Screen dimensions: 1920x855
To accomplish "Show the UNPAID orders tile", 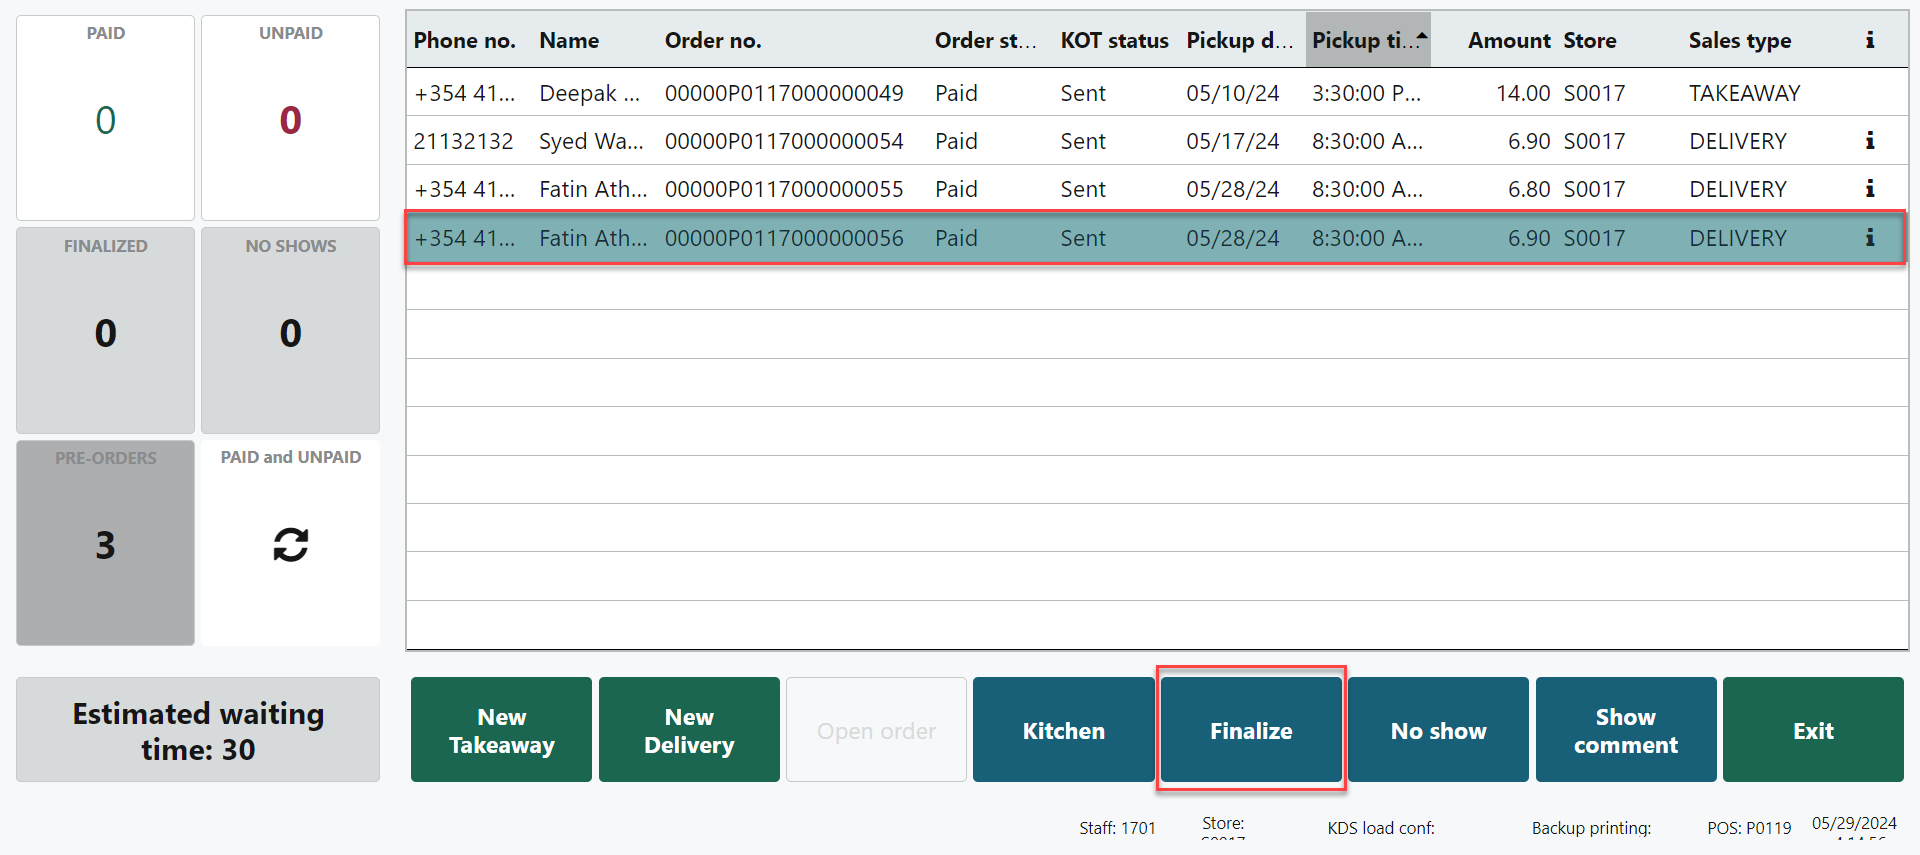I will pyautogui.click(x=290, y=118).
